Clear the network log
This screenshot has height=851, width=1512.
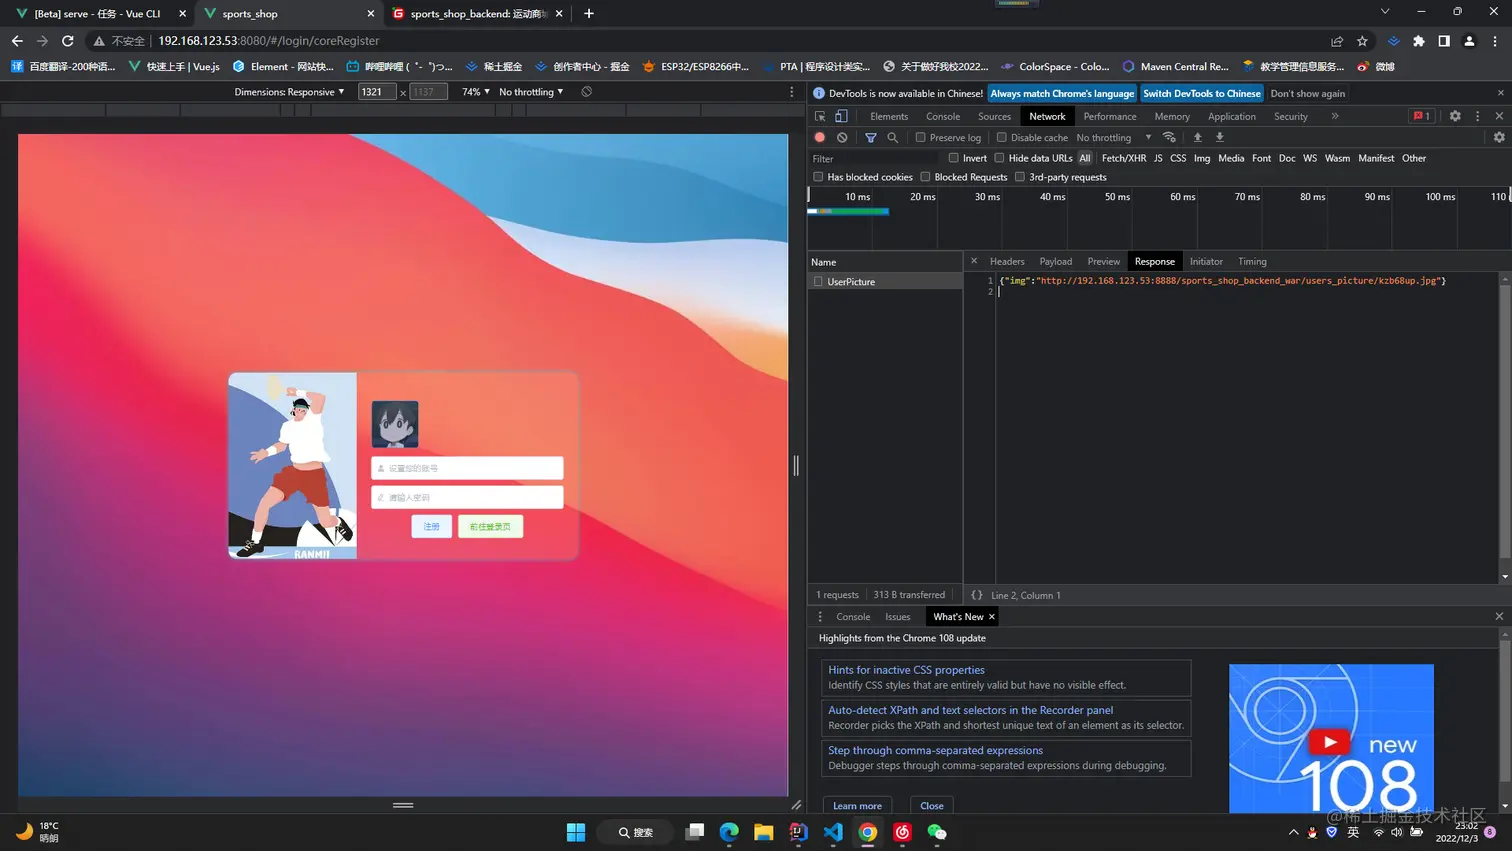[842, 137]
